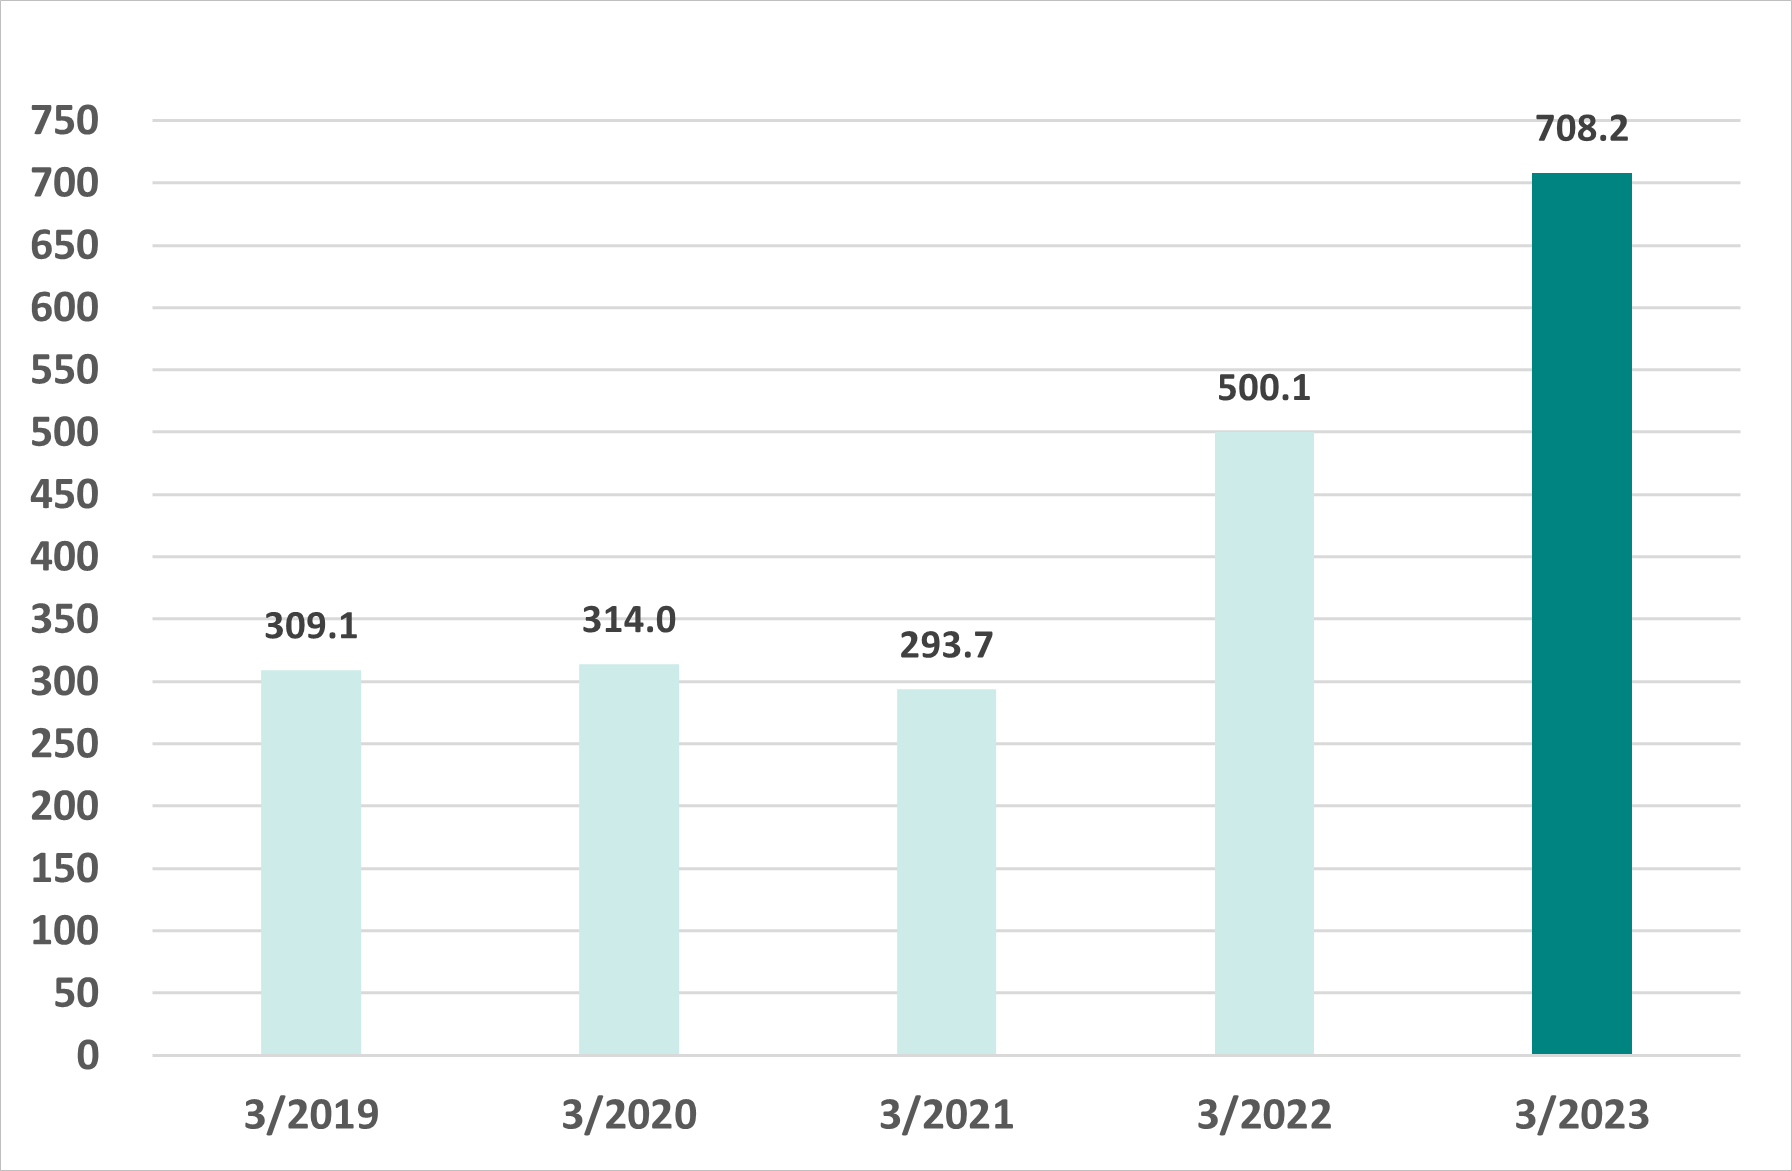The width and height of the screenshot is (1792, 1171).
Task: Select the 309.1 data label
Action: [x=311, y=627]
